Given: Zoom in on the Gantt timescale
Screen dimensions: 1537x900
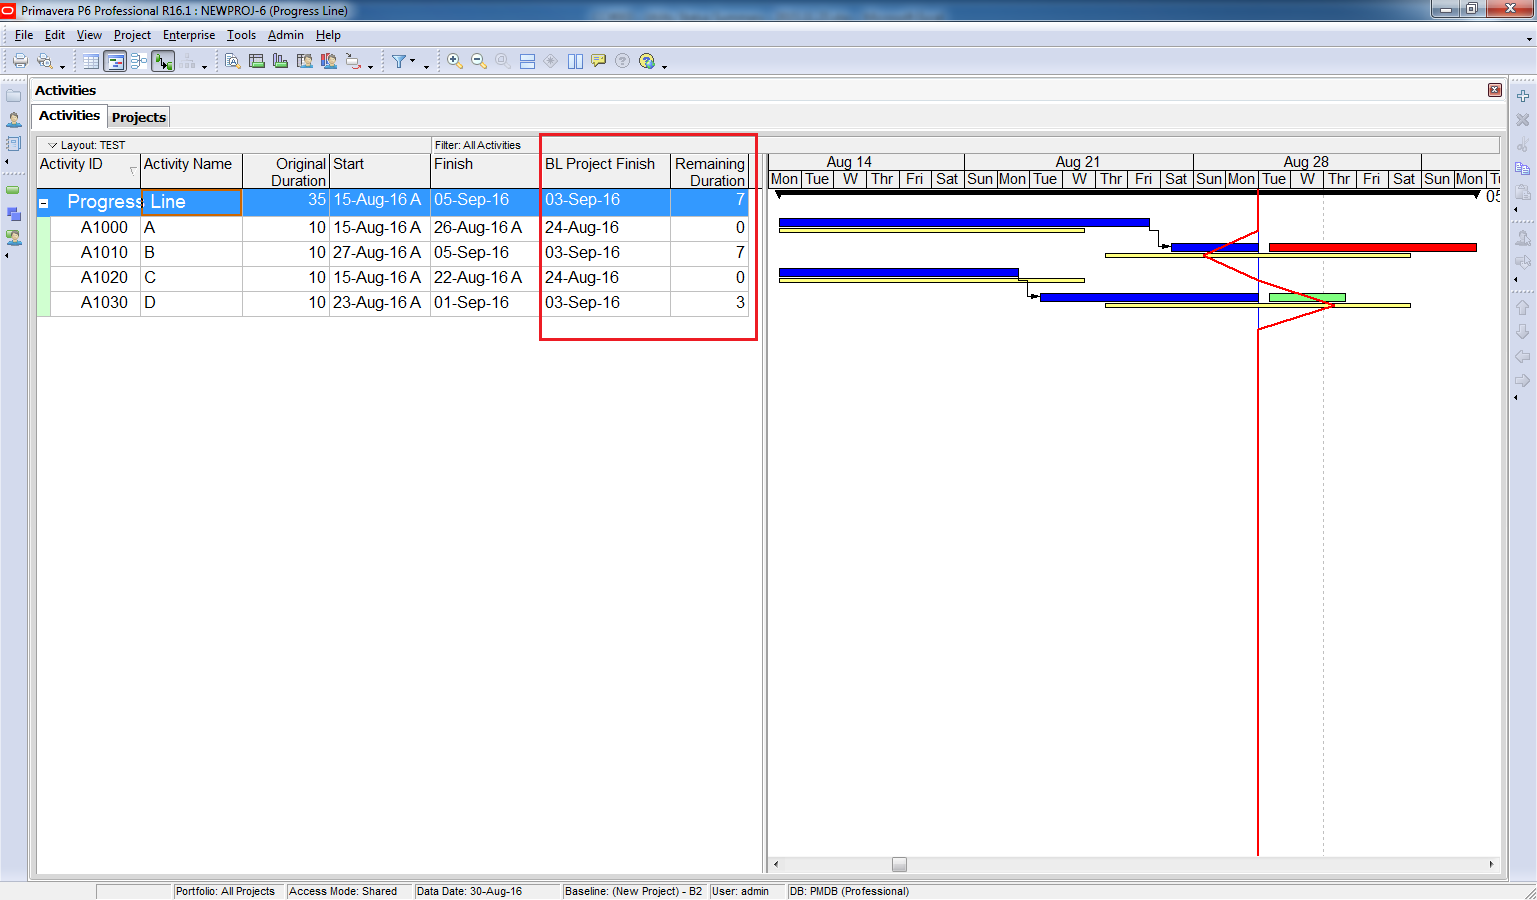Looking at the screenshot, I should [x=452, y=61].
